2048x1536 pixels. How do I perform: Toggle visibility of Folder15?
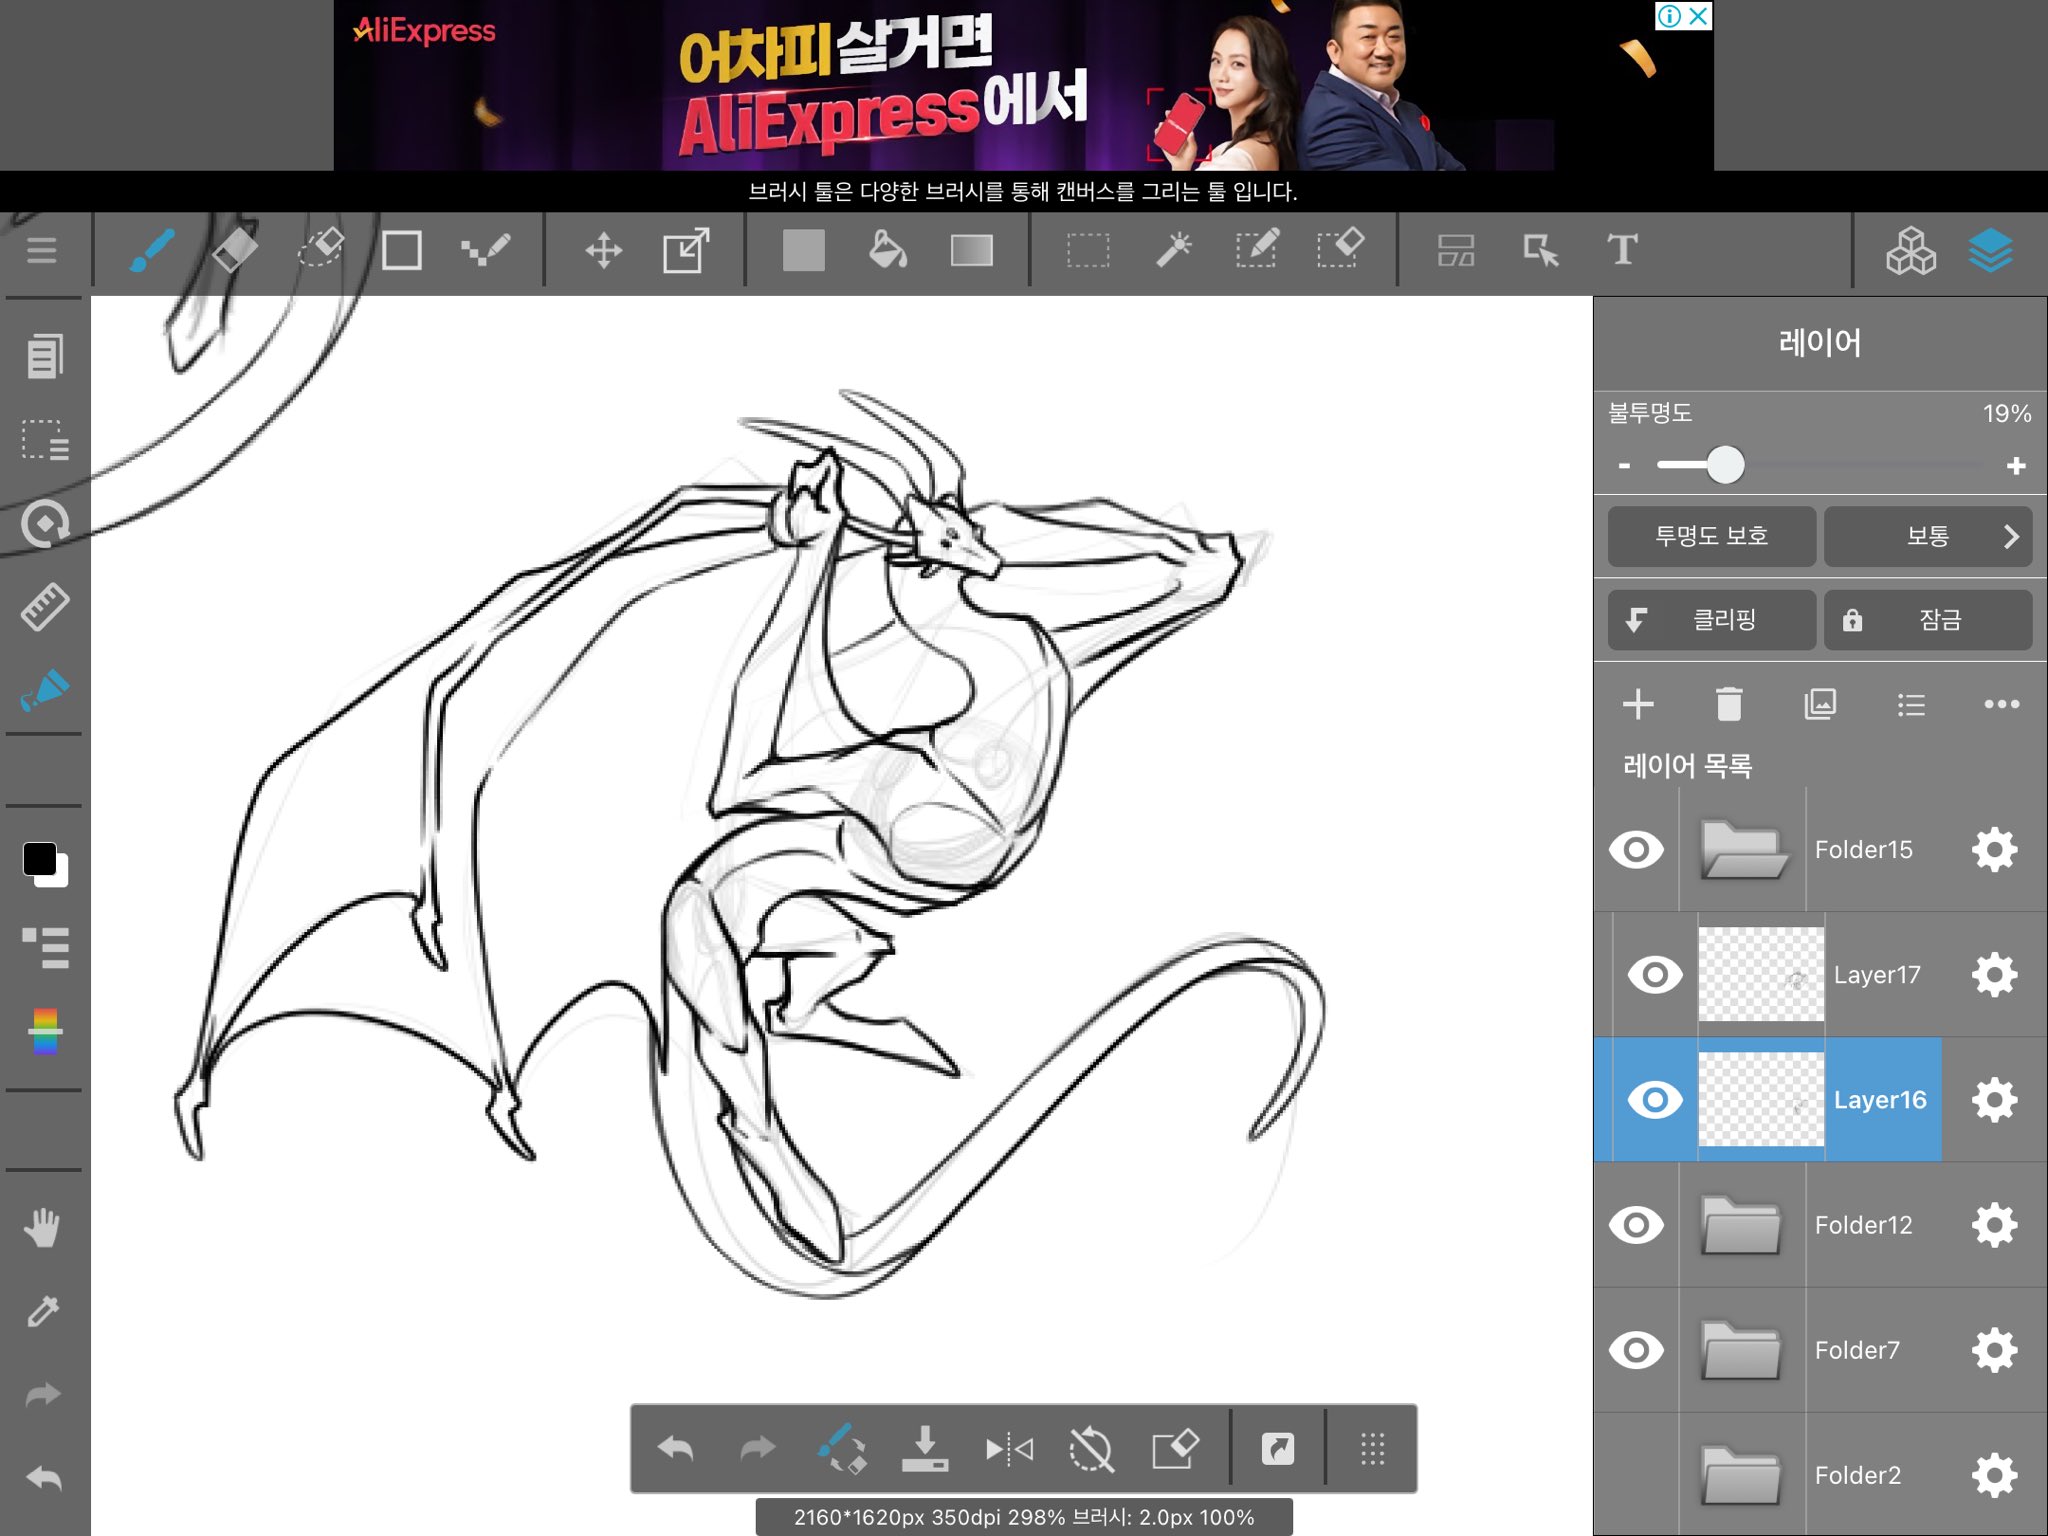[1636, 850]
